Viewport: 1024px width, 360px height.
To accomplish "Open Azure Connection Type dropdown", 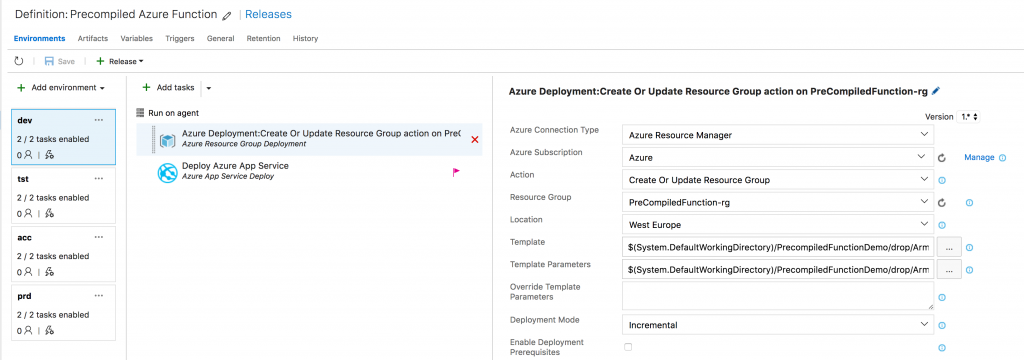I will 778,135.
